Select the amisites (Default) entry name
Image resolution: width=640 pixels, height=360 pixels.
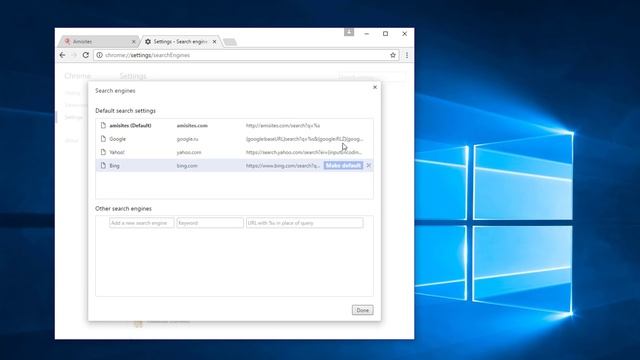[x=130, y=125]
